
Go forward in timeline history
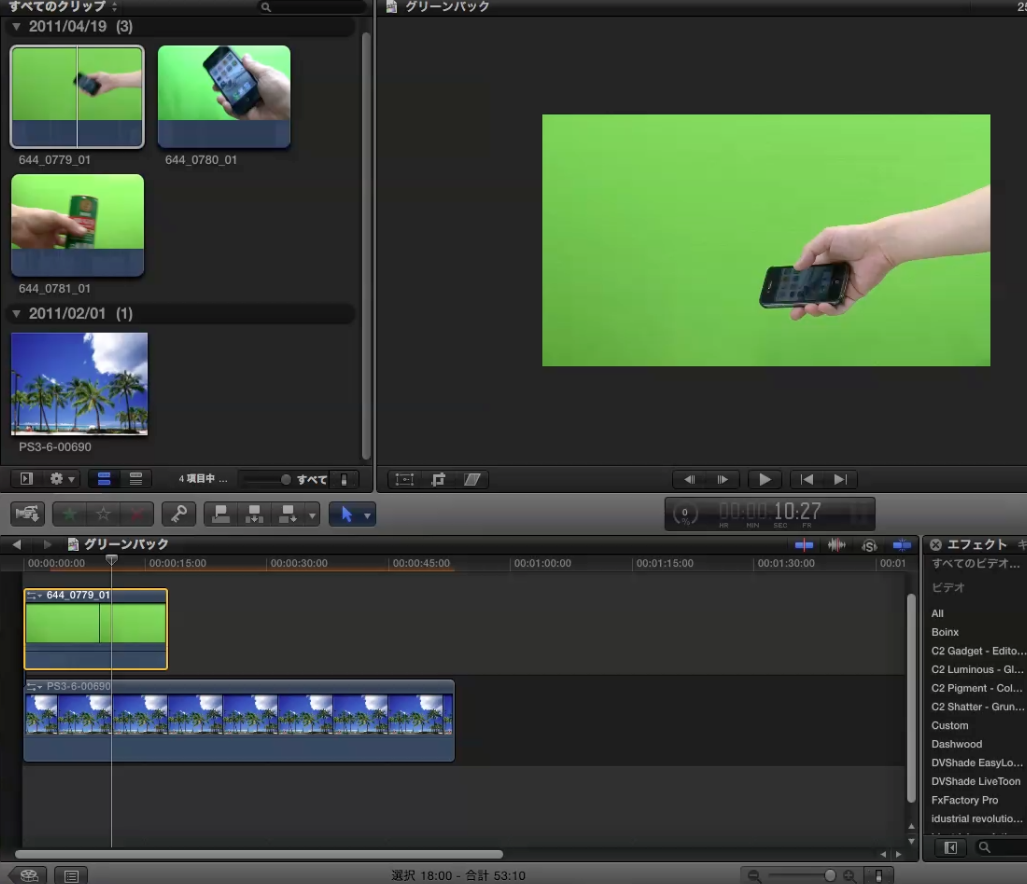47,544
